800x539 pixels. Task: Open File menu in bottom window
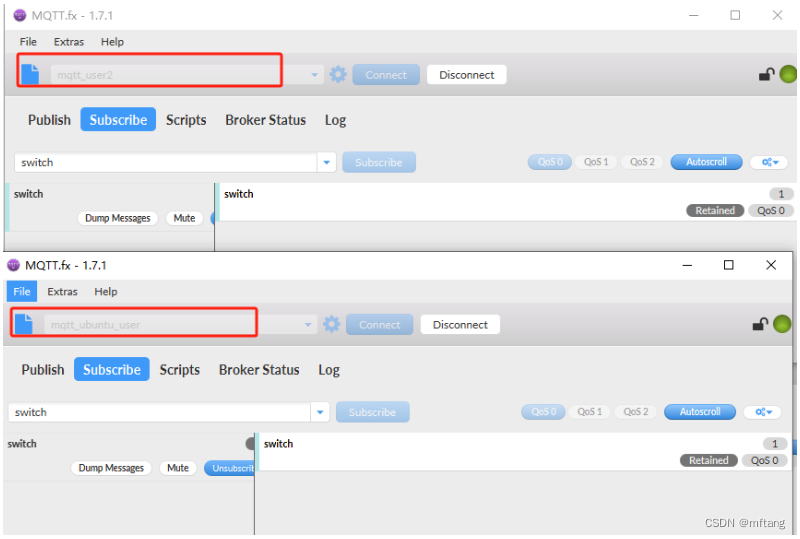pyautogui.click(x=21, y=291)
